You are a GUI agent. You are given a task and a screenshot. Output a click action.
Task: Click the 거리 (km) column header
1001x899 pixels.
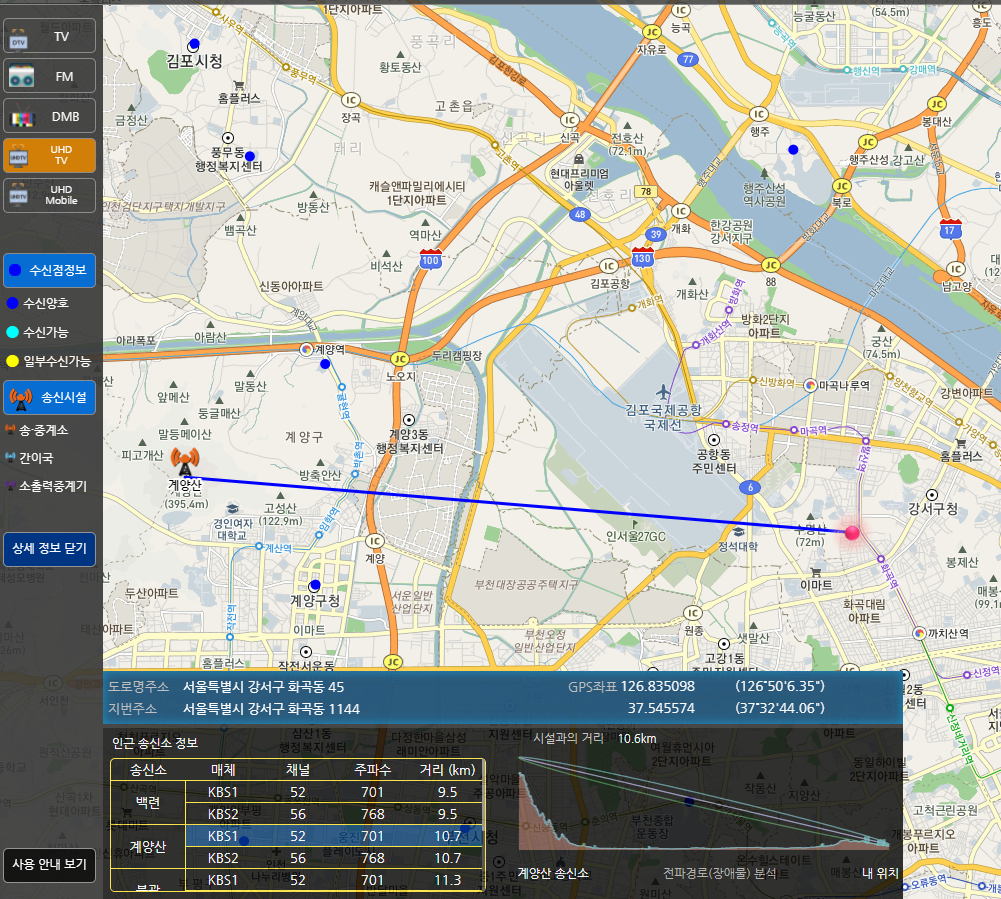tap(448, 770)
